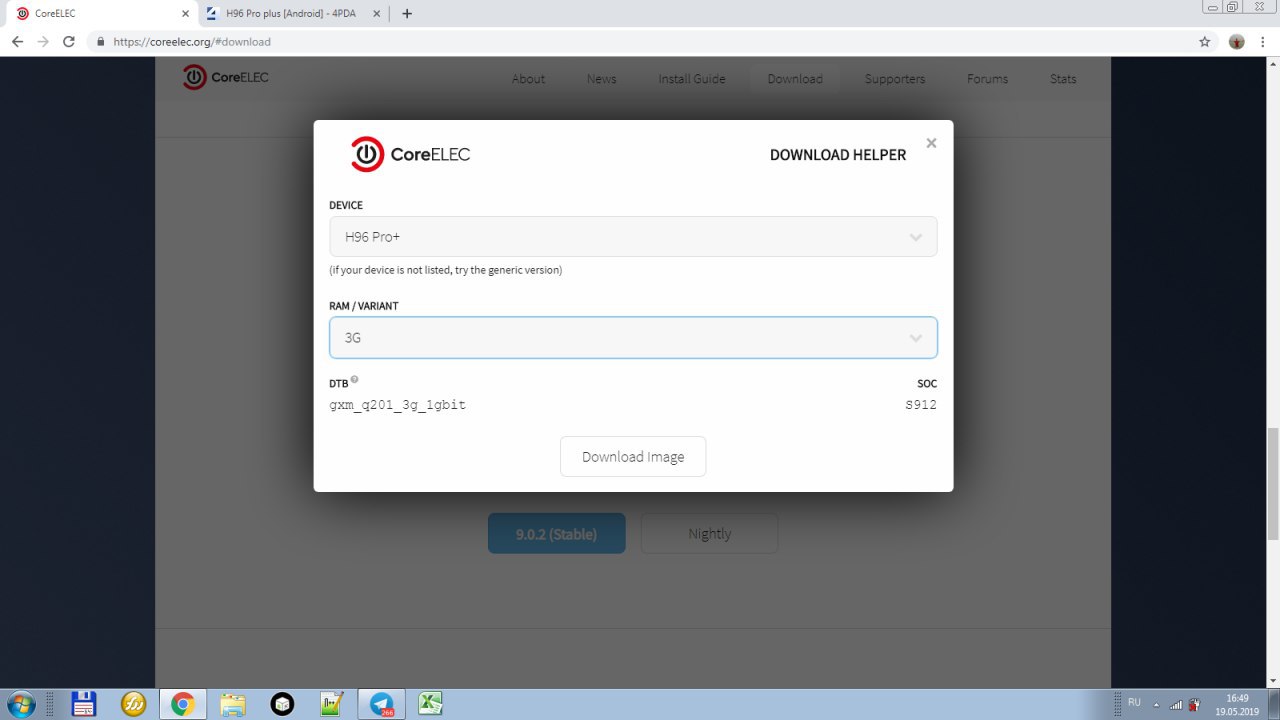This screenshot has height=720, width=1280.
Task: Open the Chrome profile avatar
Action: pyautogui.click(x=1237, y=42)
